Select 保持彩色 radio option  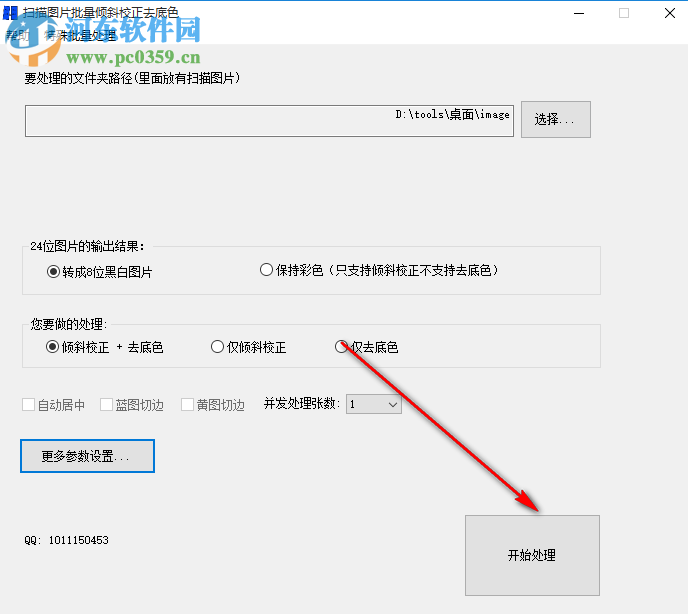380,270
